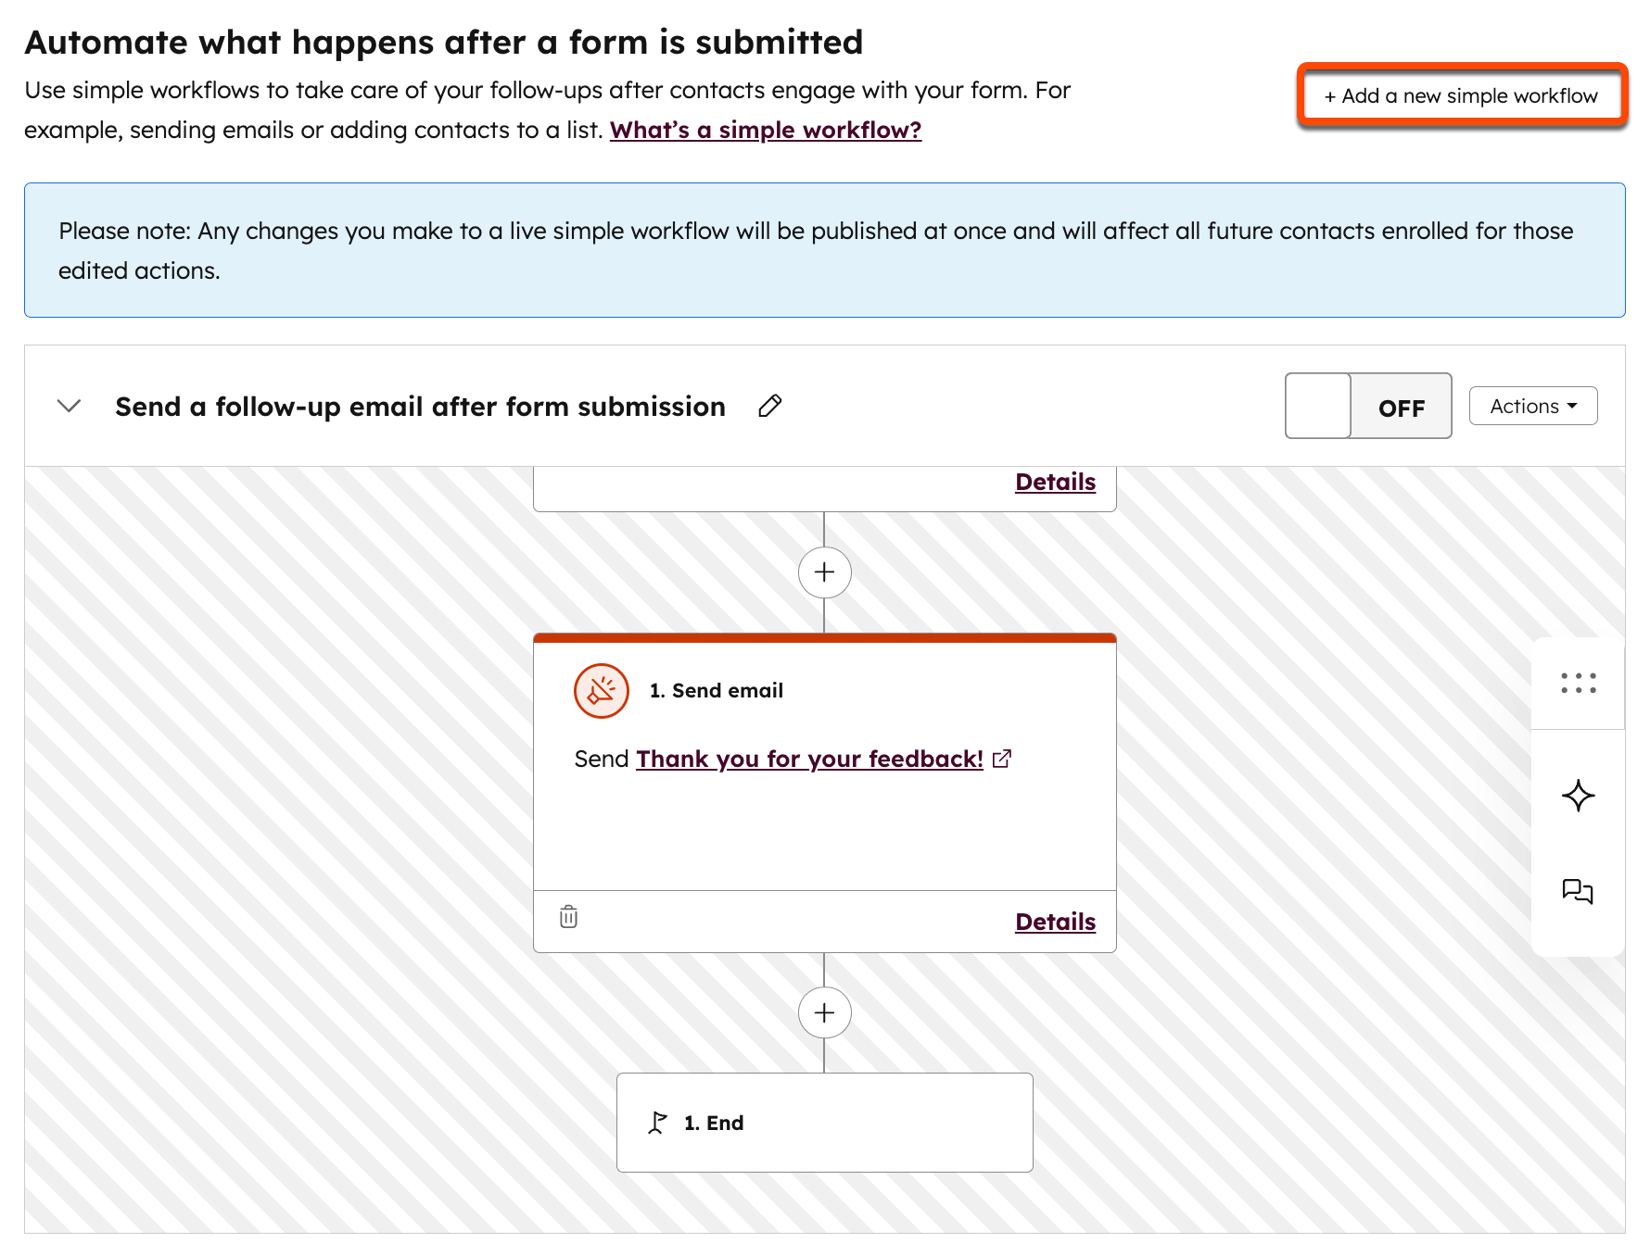The image size is (1650, 1256).
Task: Click the flag icon on End step
Action: pos(657,1123)
